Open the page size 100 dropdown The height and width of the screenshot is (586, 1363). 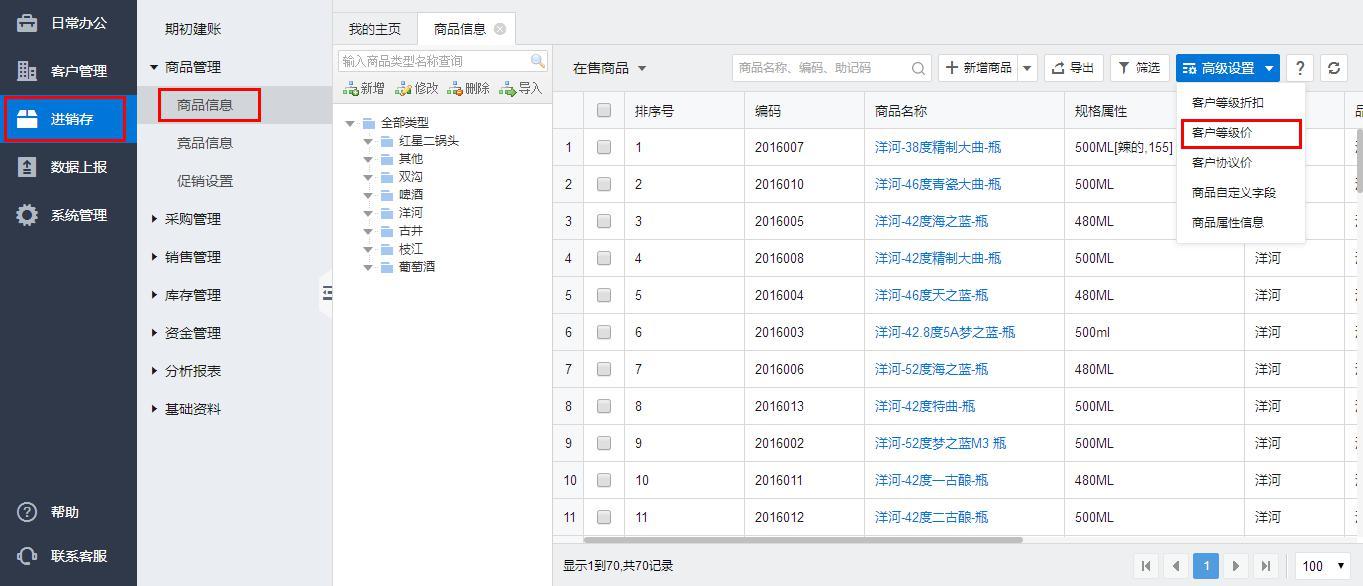[x=1322, y=566]
